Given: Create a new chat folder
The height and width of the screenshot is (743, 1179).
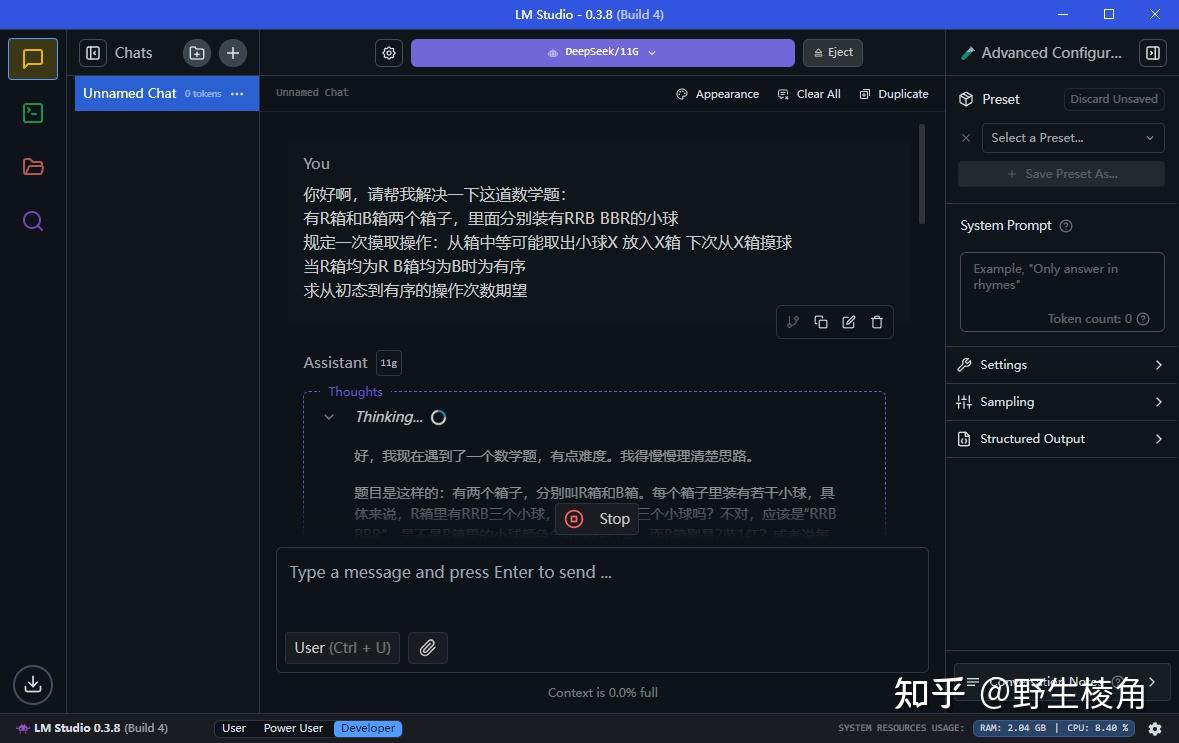Looking at the screenshot, I should point(197,53).
